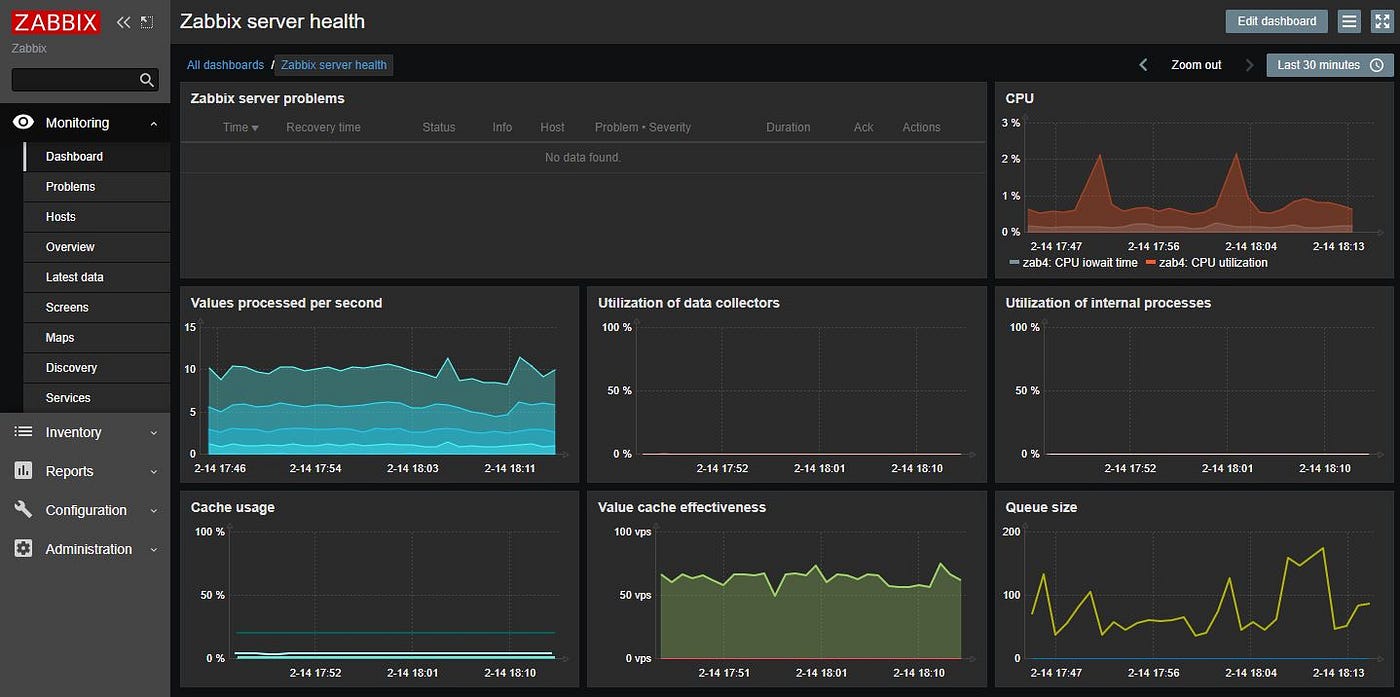Image resolution: width=1400 pixels, height=697 pixels.
Task: Click the Host column header
Action: click(552, 127)
